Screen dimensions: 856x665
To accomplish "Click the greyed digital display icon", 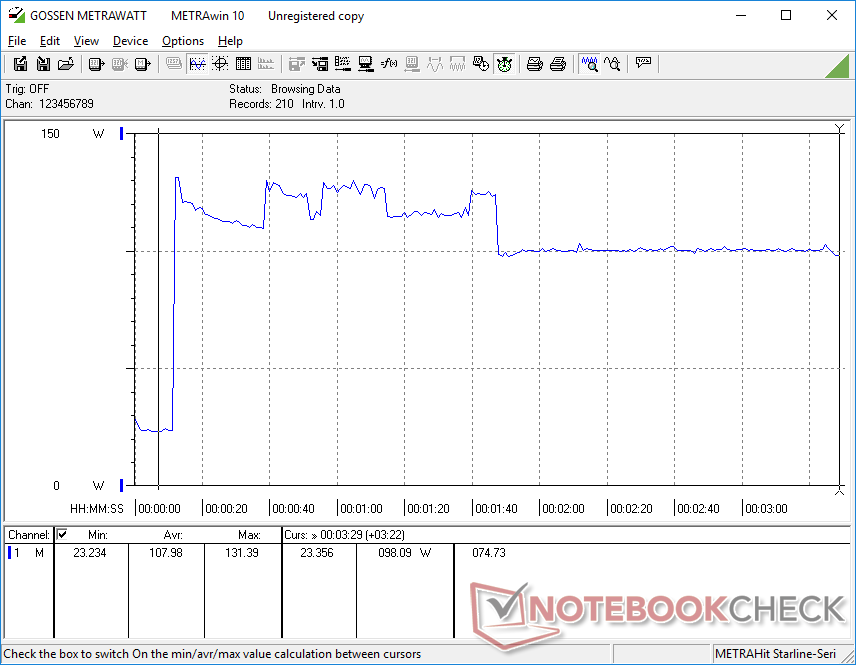I will (174, 64).
